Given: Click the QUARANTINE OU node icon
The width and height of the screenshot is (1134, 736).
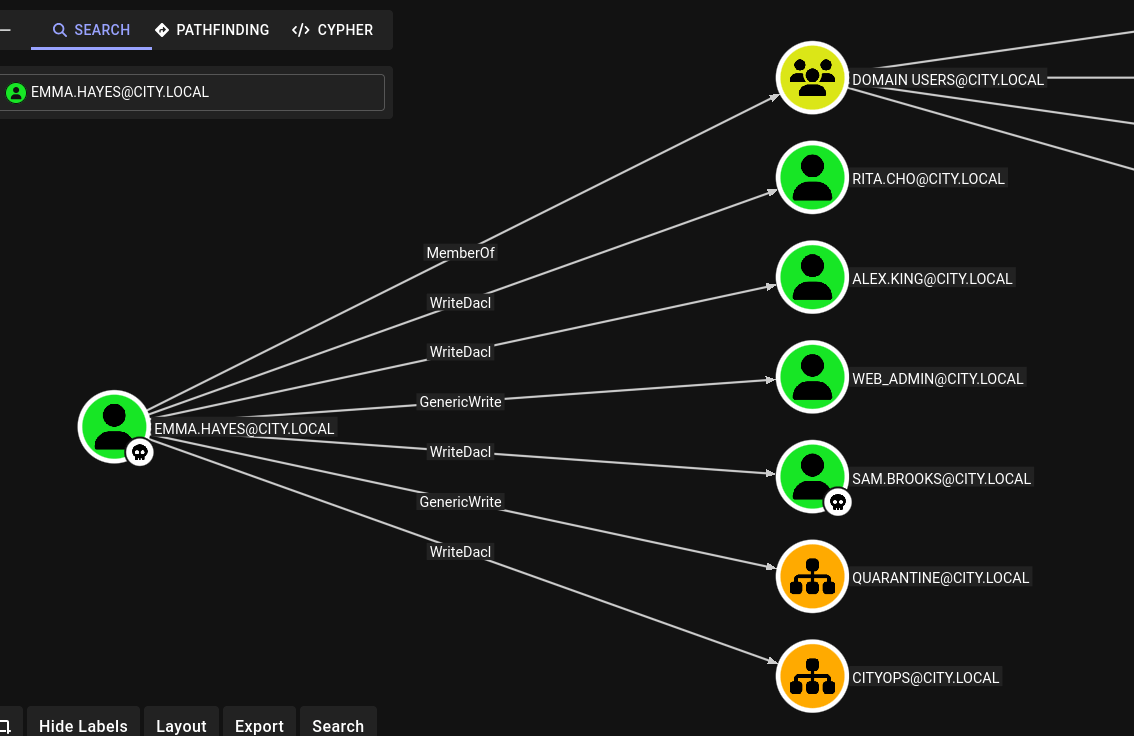Looking at the screenshot, I should click(812, 576).
